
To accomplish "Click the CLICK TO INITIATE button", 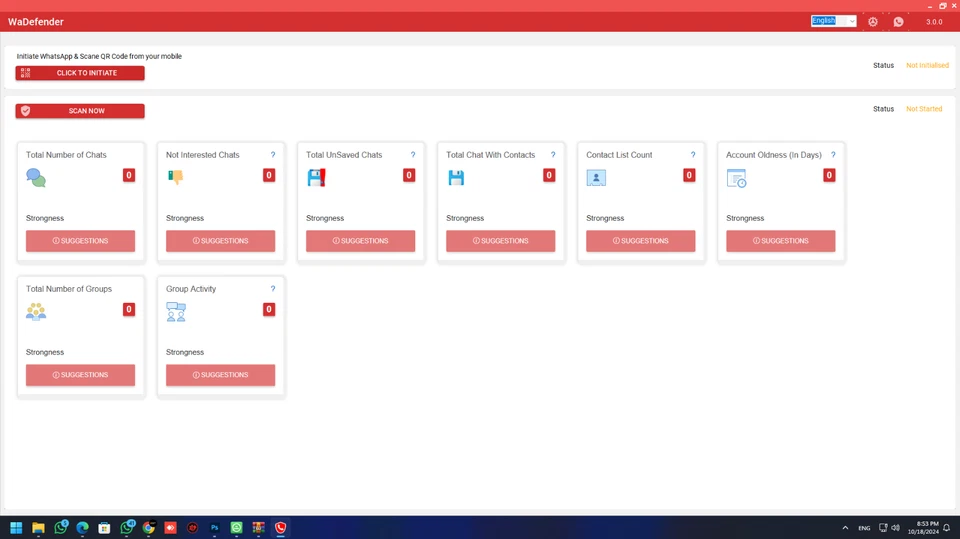I will [80, 73].
